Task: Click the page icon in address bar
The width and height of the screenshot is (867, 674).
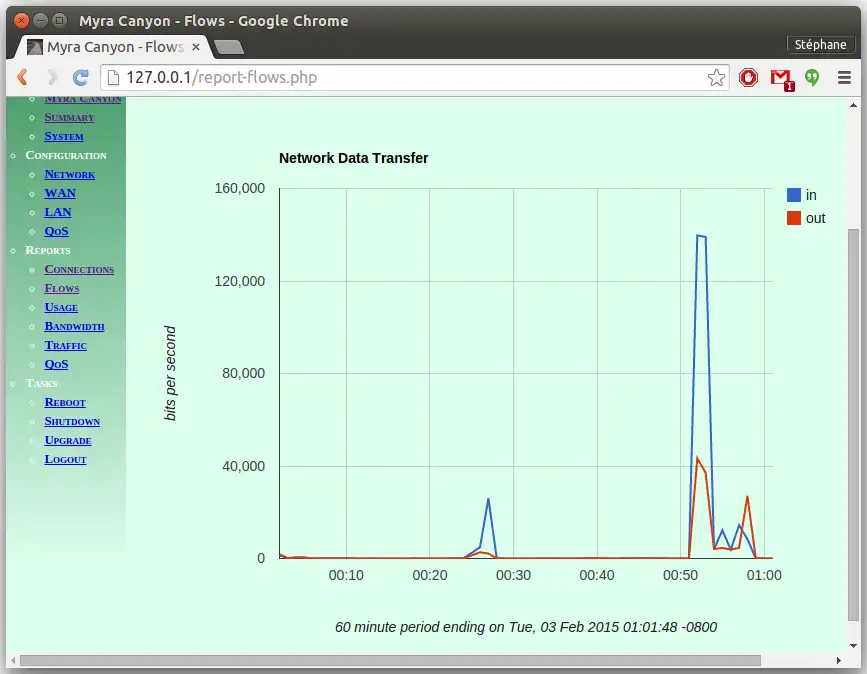Action: [113, 77]
